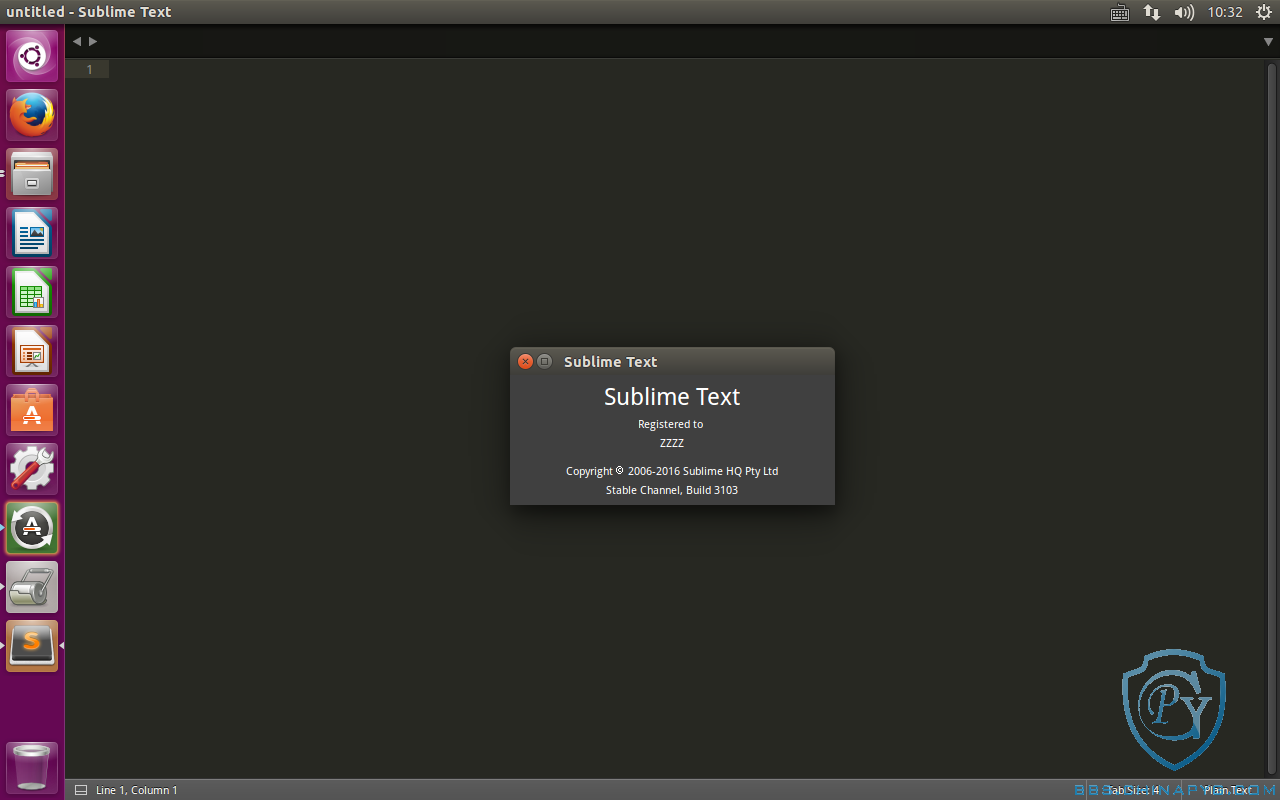Launch LibreOffice Calc from the dock
The width and height of the screenshot is (1280, 800).
point(32,292)
